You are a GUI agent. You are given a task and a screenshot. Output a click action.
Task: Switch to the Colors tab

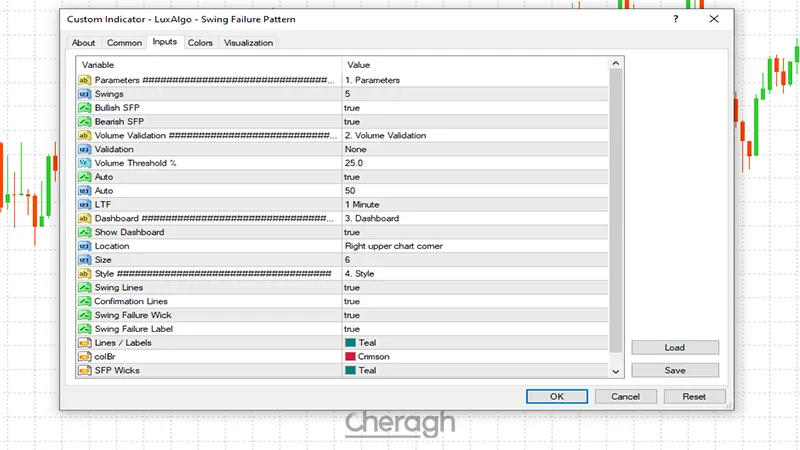200,43
